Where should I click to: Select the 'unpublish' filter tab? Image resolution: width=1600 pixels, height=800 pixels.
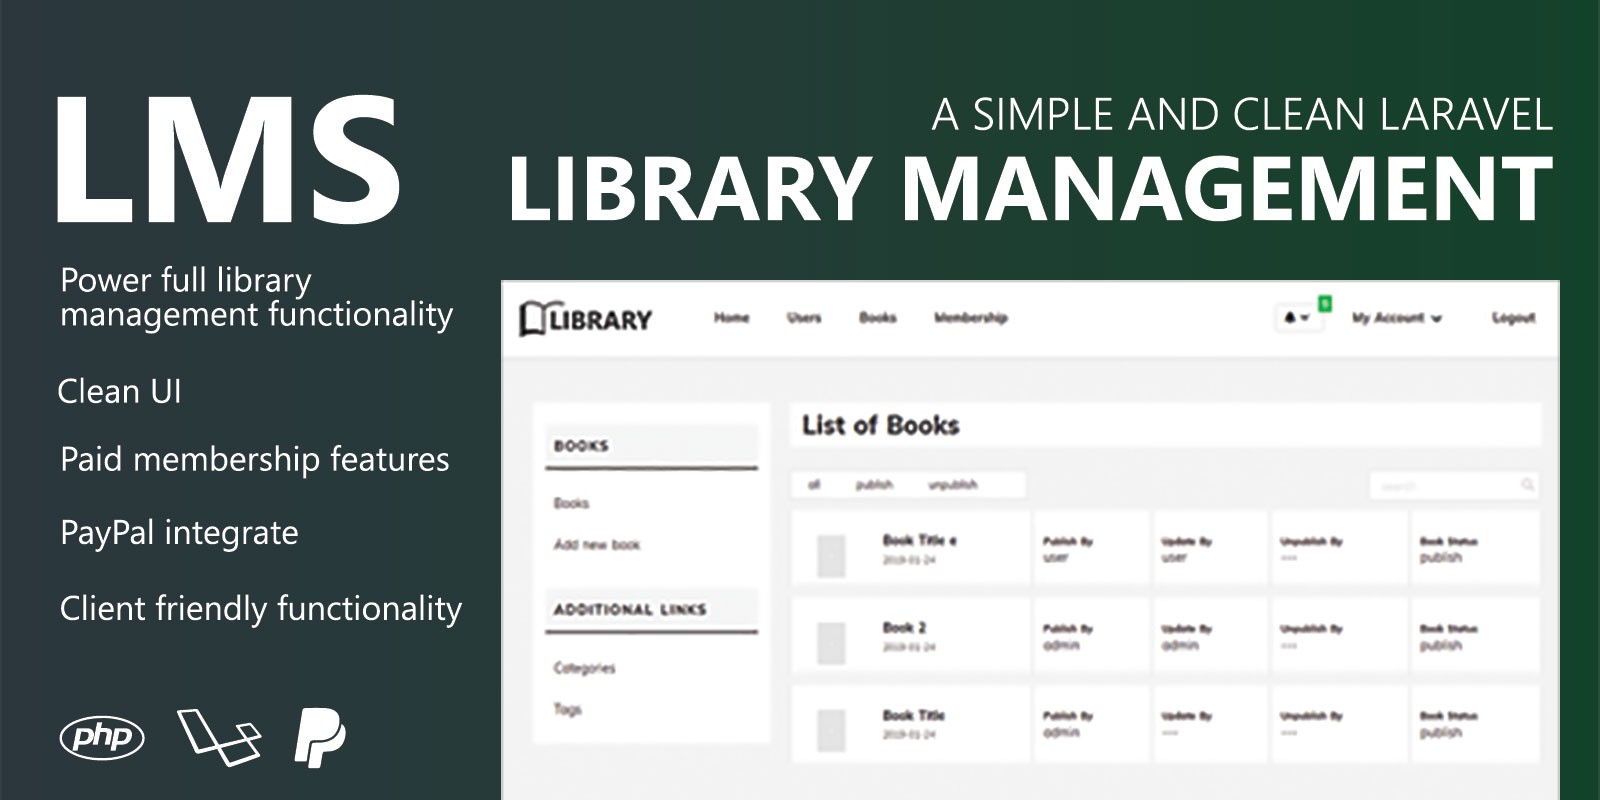(x=952, y=485)
